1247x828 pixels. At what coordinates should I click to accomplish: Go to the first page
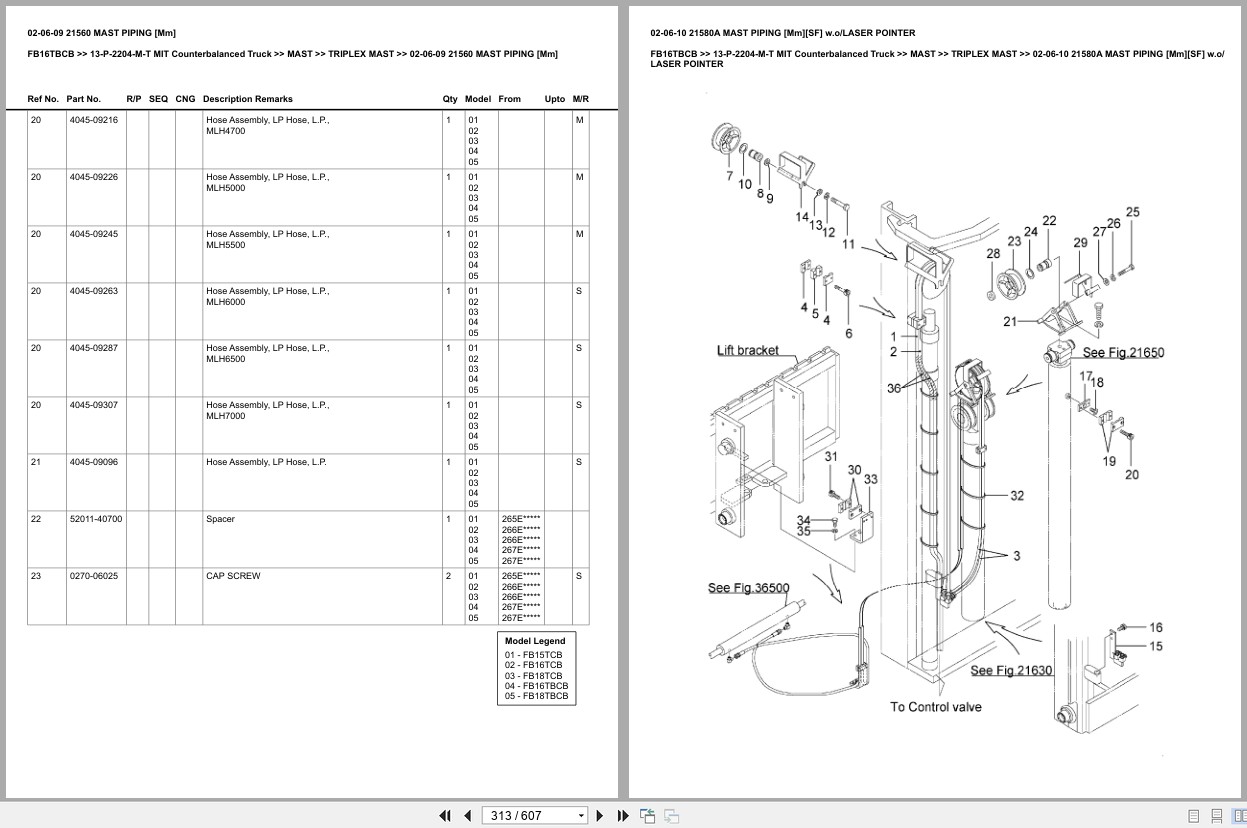point(445,816)
